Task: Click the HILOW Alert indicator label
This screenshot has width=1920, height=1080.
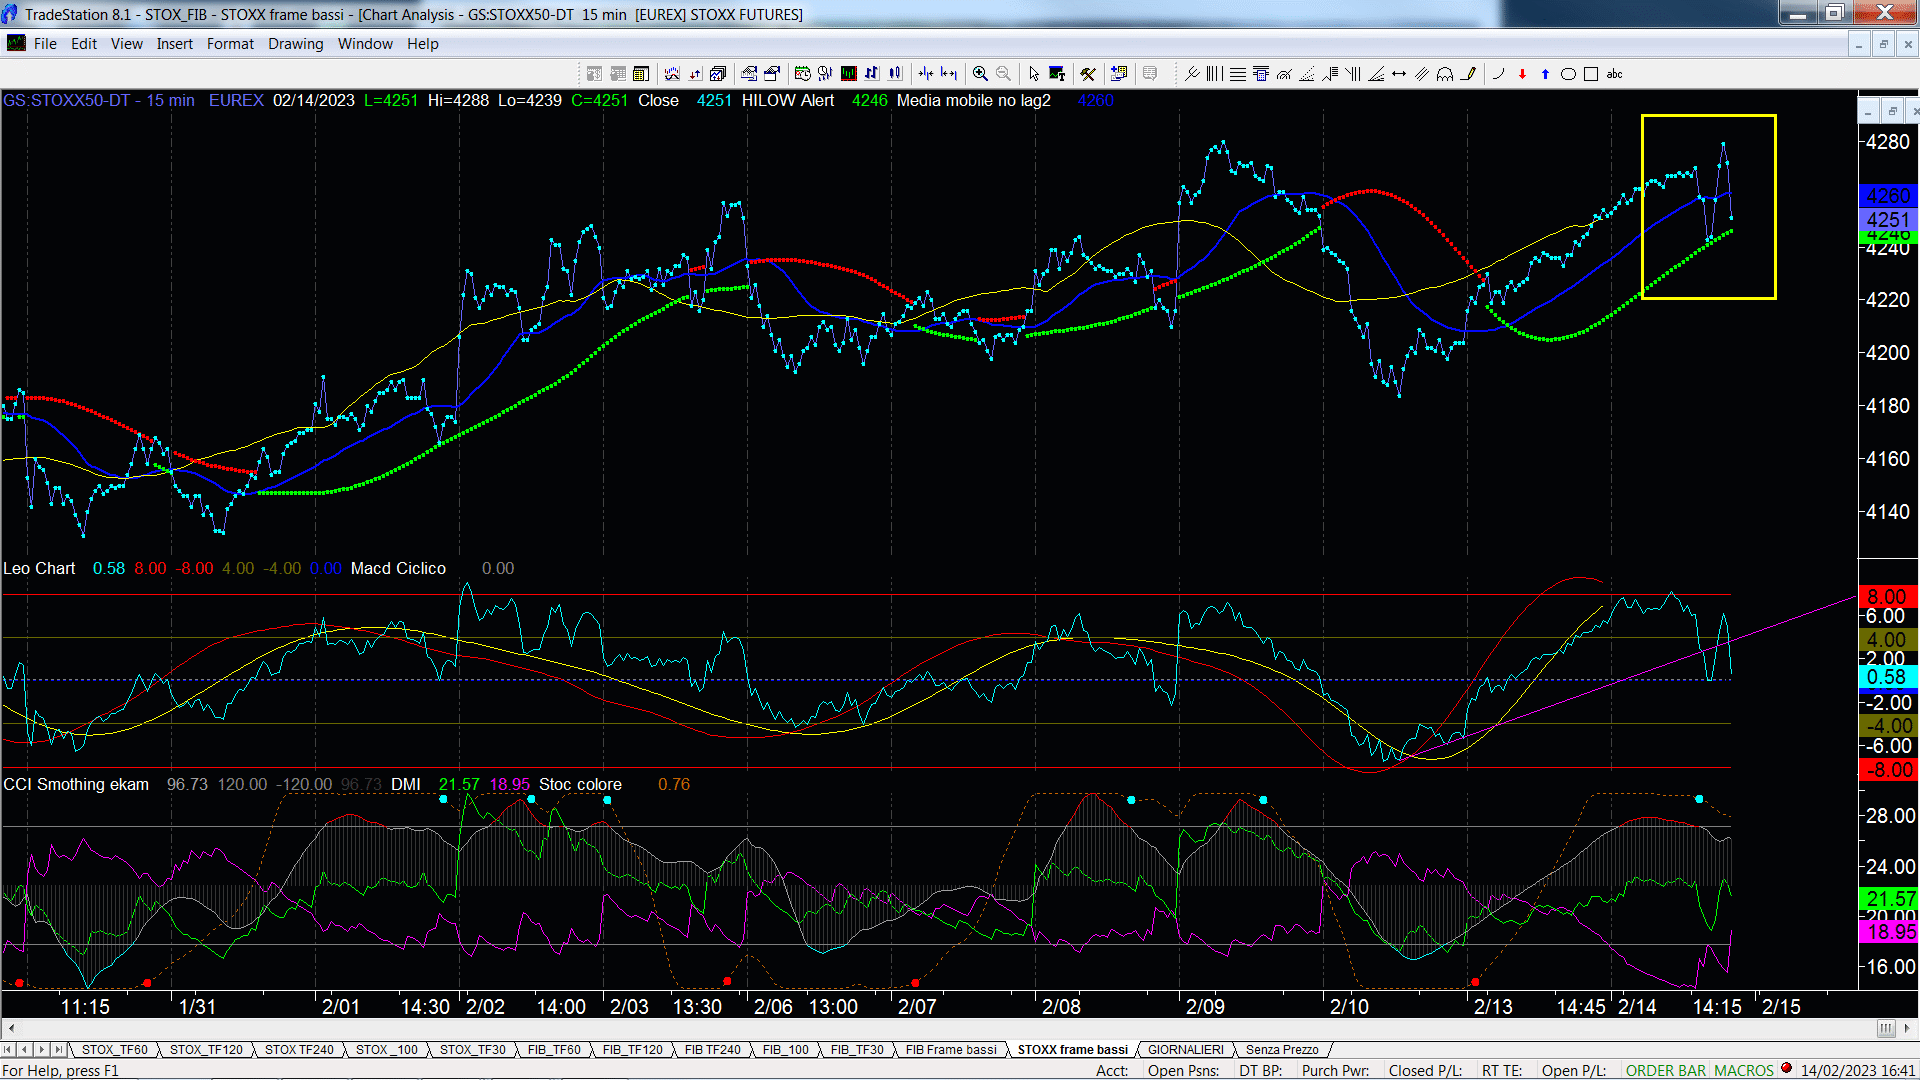Action: click(x=788, y=100)
